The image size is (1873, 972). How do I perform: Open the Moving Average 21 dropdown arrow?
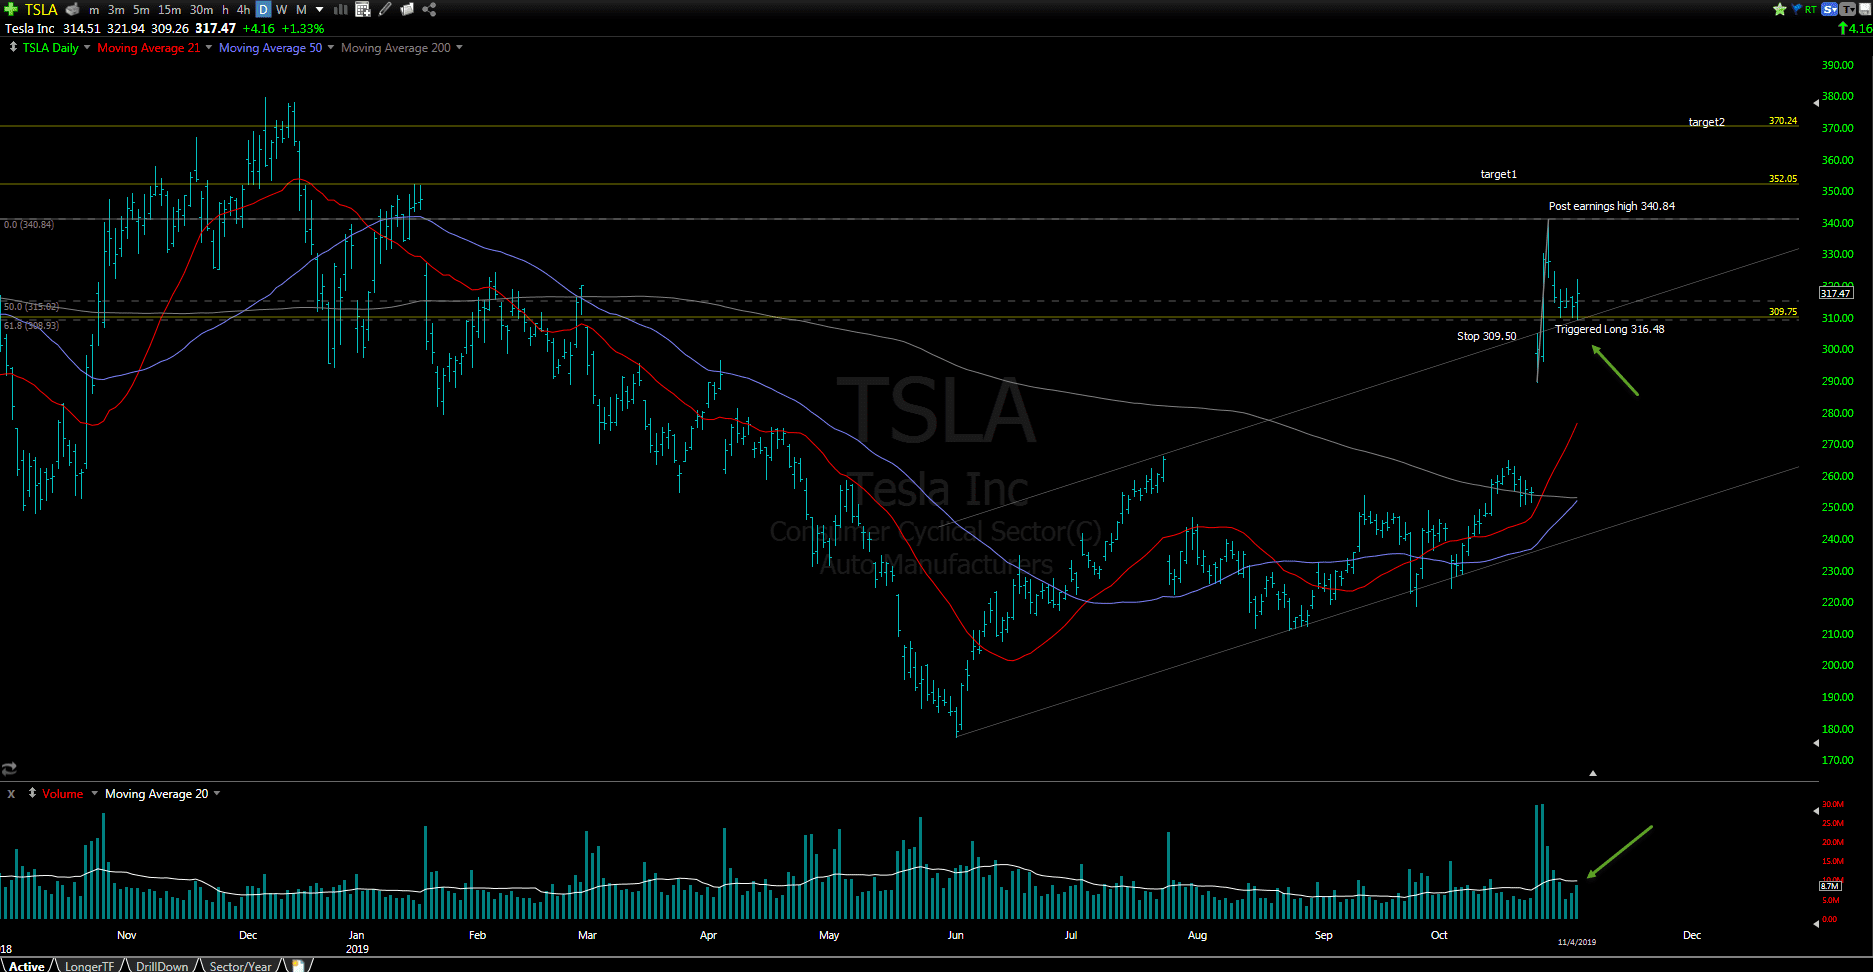tap(209, 47)
